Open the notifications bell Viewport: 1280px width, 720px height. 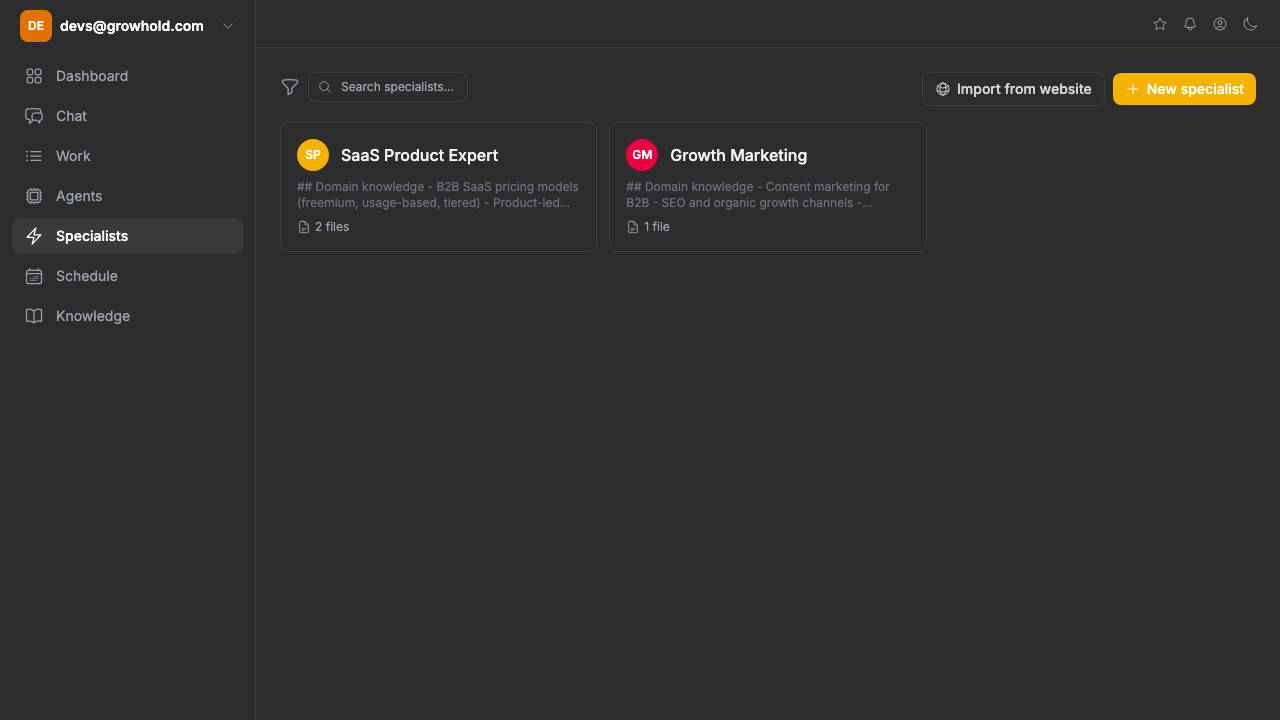click(1190, 24)
